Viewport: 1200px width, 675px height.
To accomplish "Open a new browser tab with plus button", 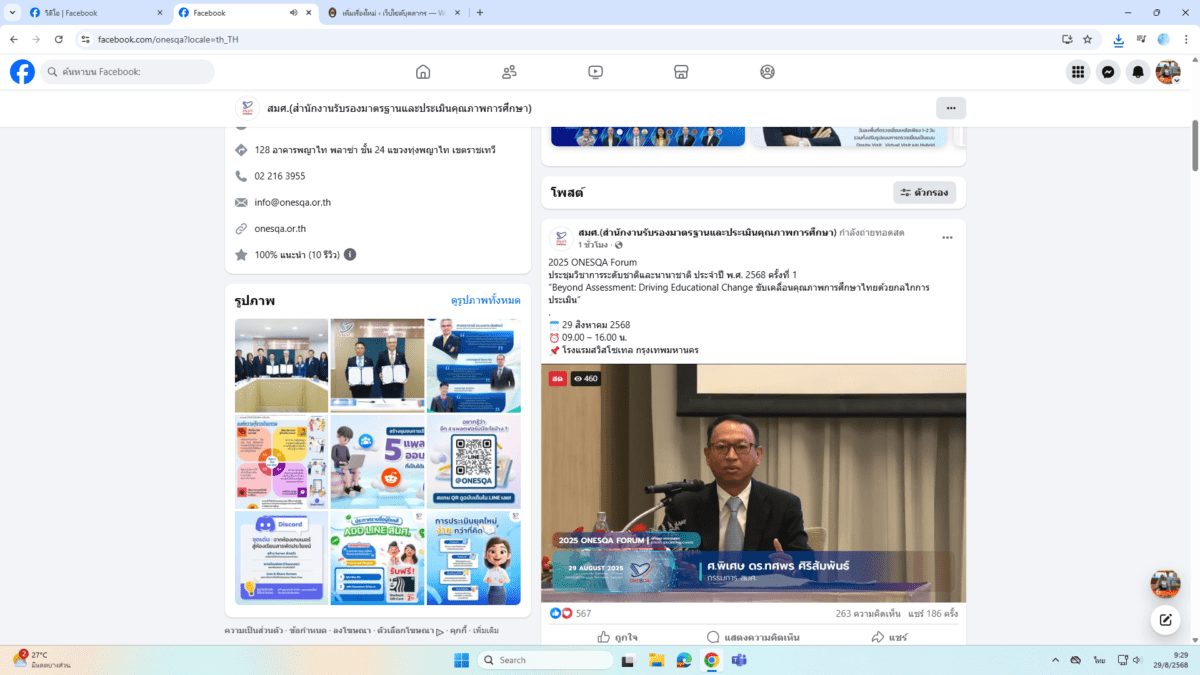I will click(x=480, y=13).
